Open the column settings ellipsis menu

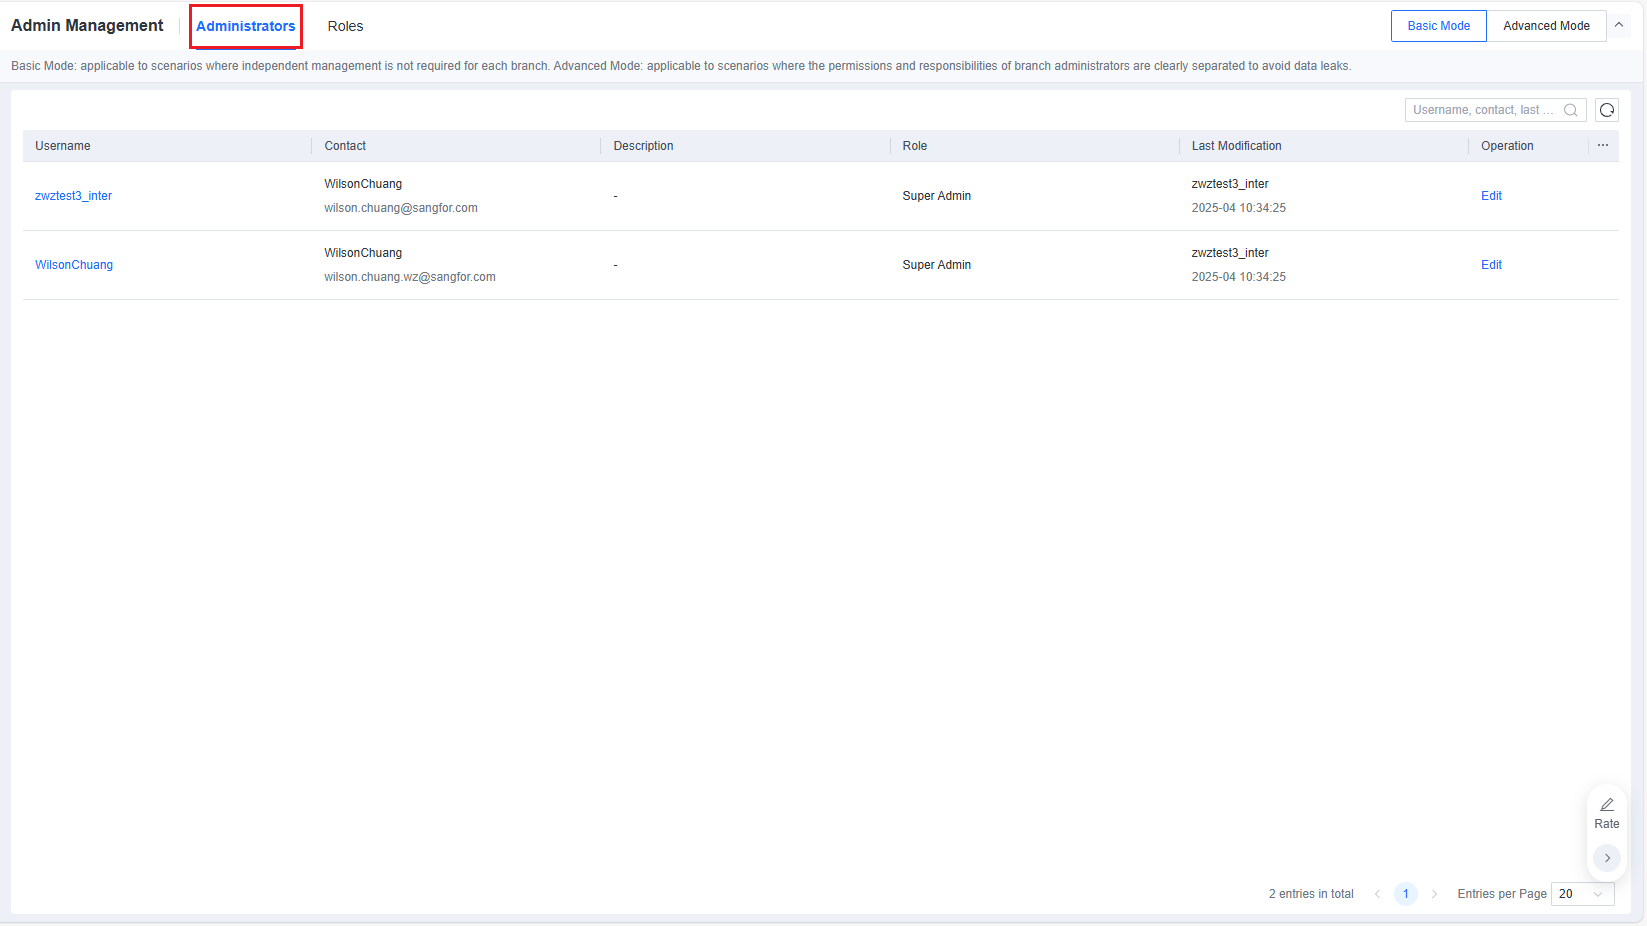[1603, 145]
